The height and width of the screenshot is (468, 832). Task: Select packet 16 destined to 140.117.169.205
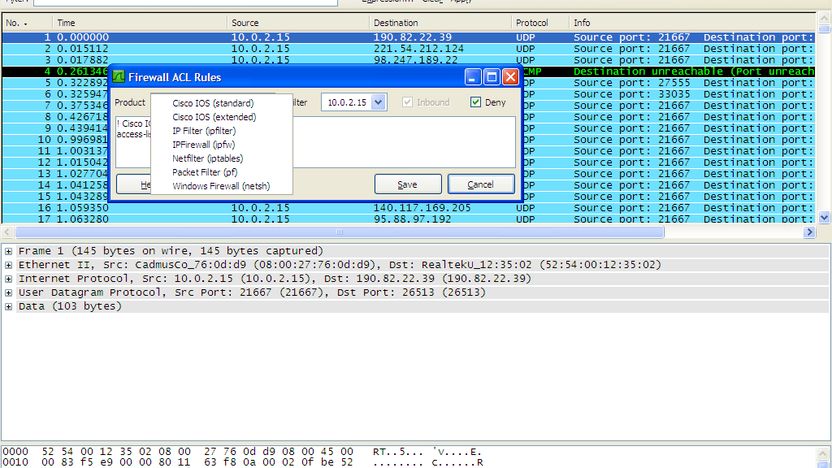(409, 207)
